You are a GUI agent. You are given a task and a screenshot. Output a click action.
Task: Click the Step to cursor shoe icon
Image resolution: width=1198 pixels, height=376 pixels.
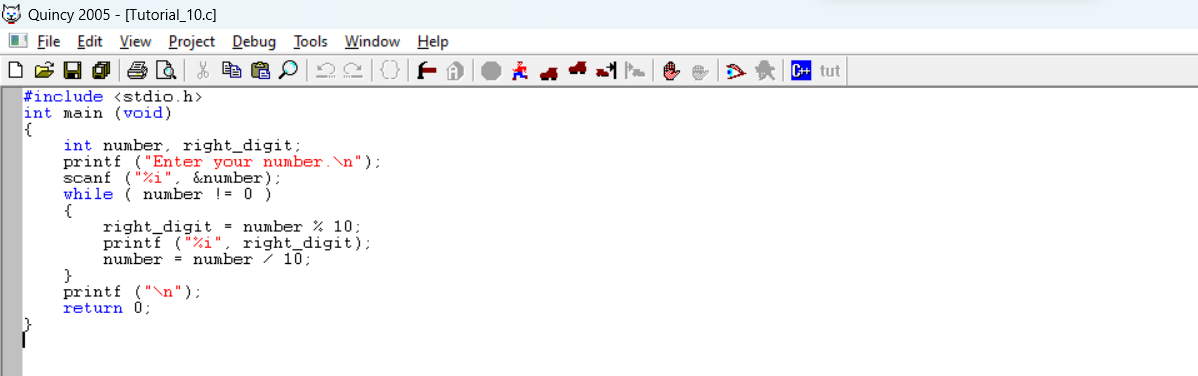click(606, 71)
